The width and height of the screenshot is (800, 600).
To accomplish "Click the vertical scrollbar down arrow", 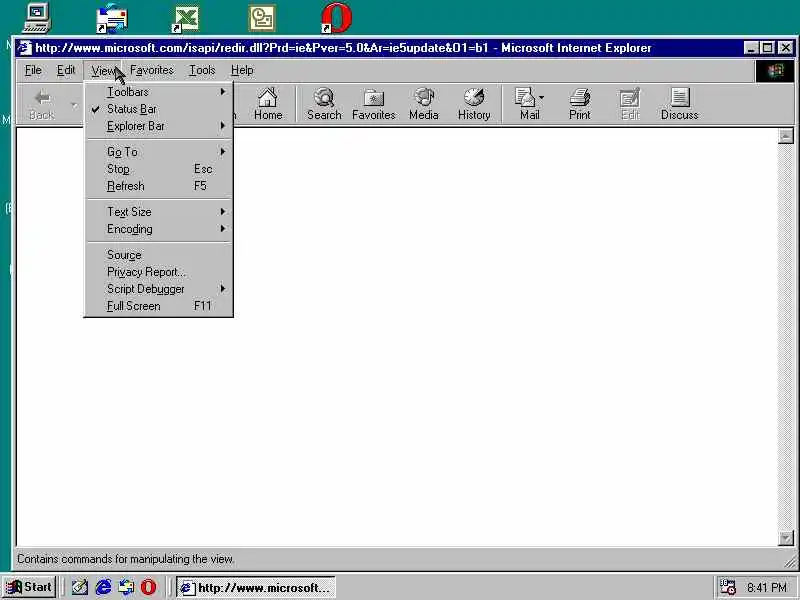I will 786,538.
